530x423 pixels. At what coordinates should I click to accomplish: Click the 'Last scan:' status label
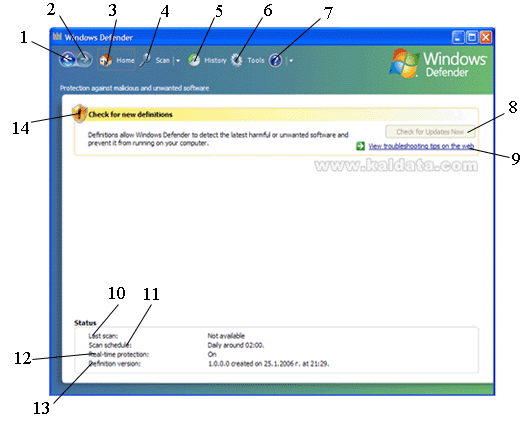pos(103,336)
